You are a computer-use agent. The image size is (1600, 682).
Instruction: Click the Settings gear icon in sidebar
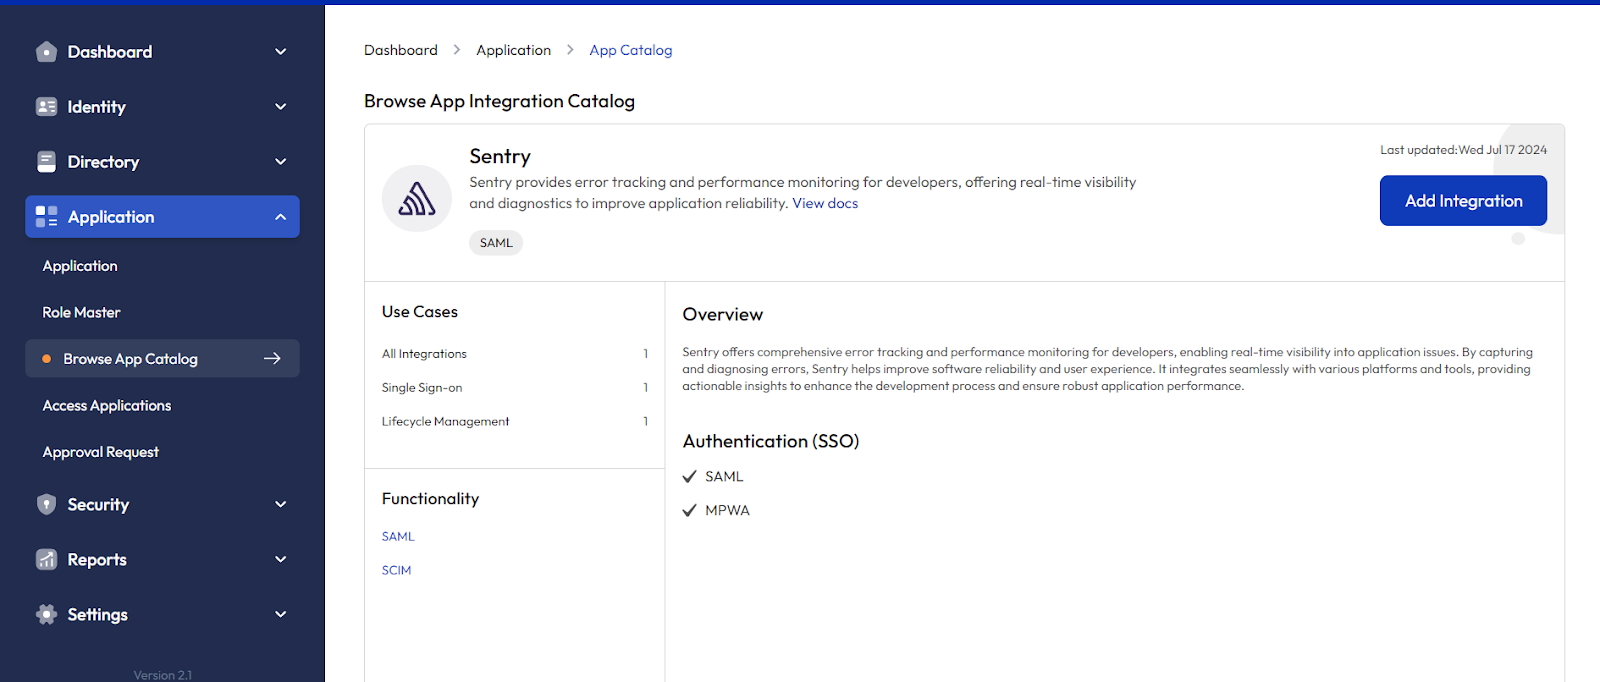46,615
